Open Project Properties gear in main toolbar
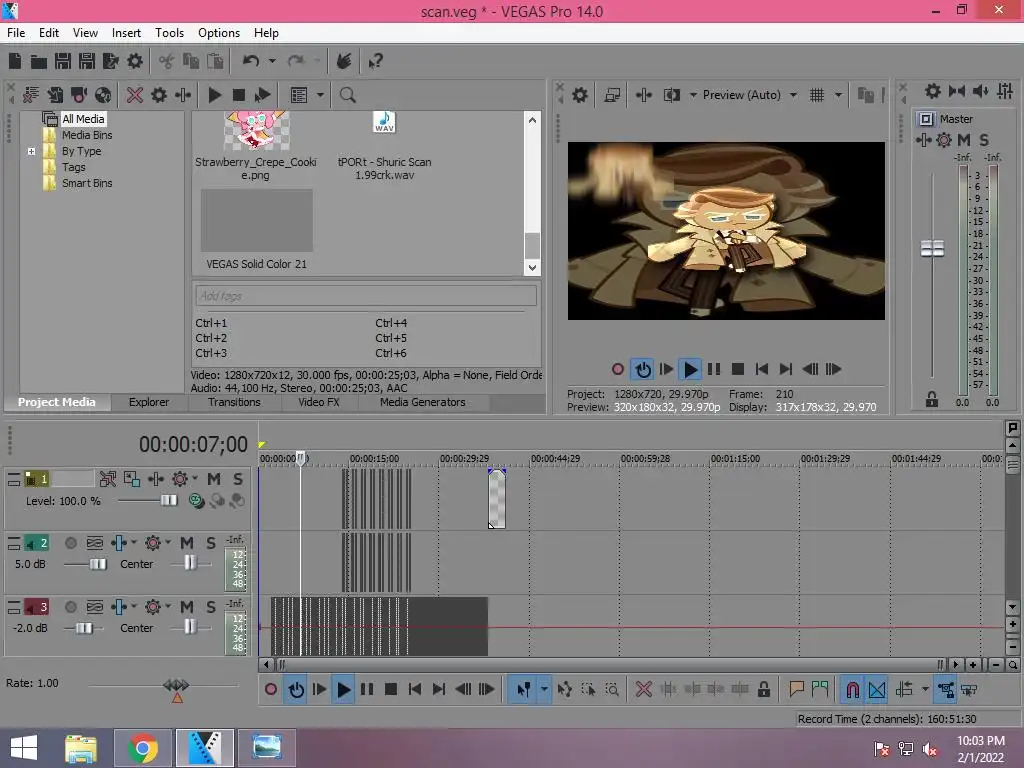The image size is (1024, 768). [x=135, y=61]
